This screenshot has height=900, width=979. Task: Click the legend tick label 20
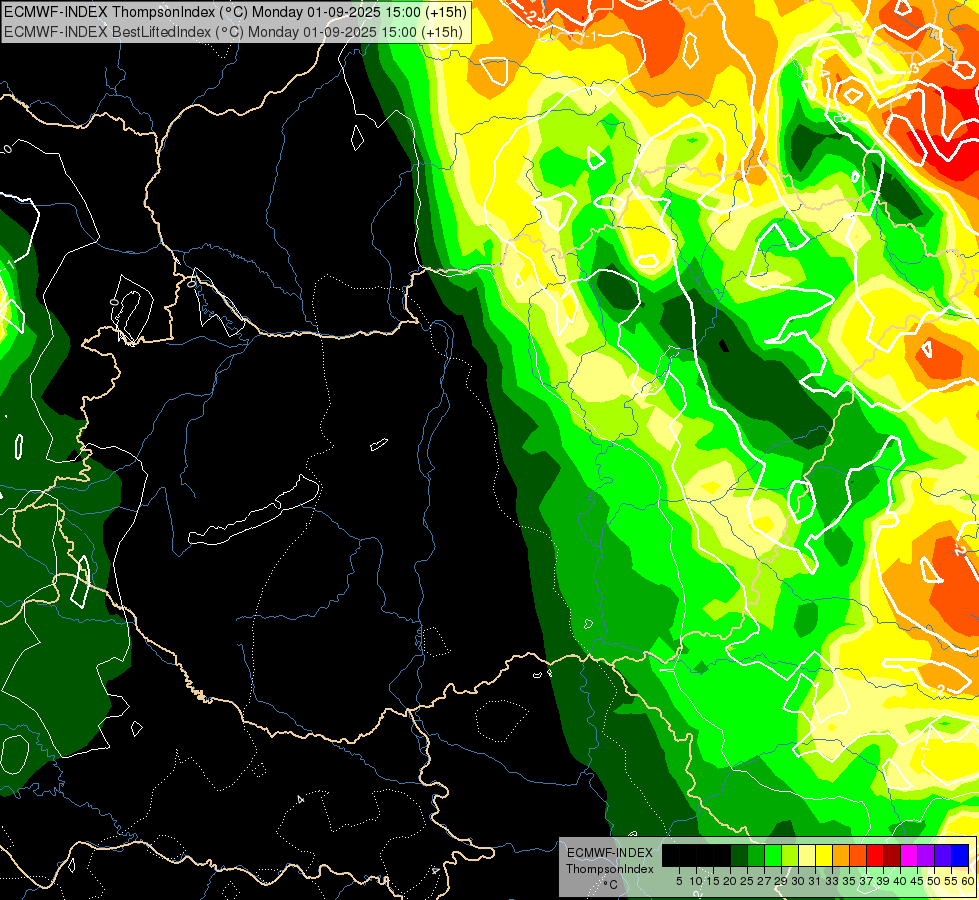730,881
